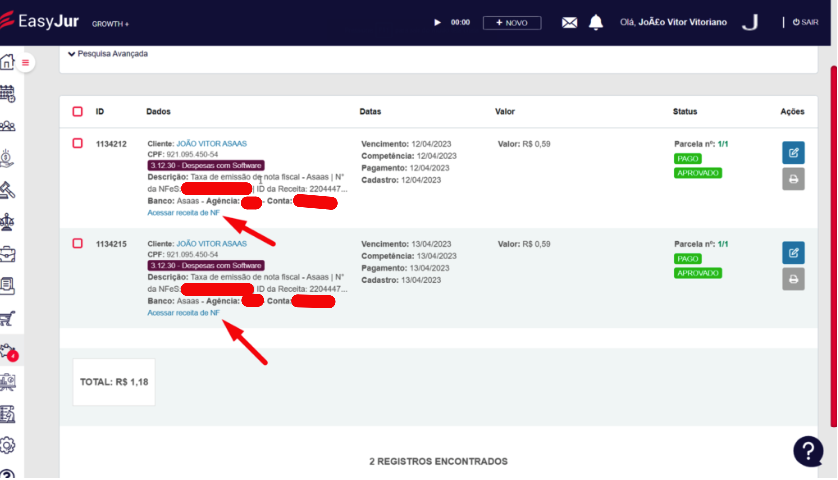
Task: Open the hand with coin sidebar icon
Action: 7,158
